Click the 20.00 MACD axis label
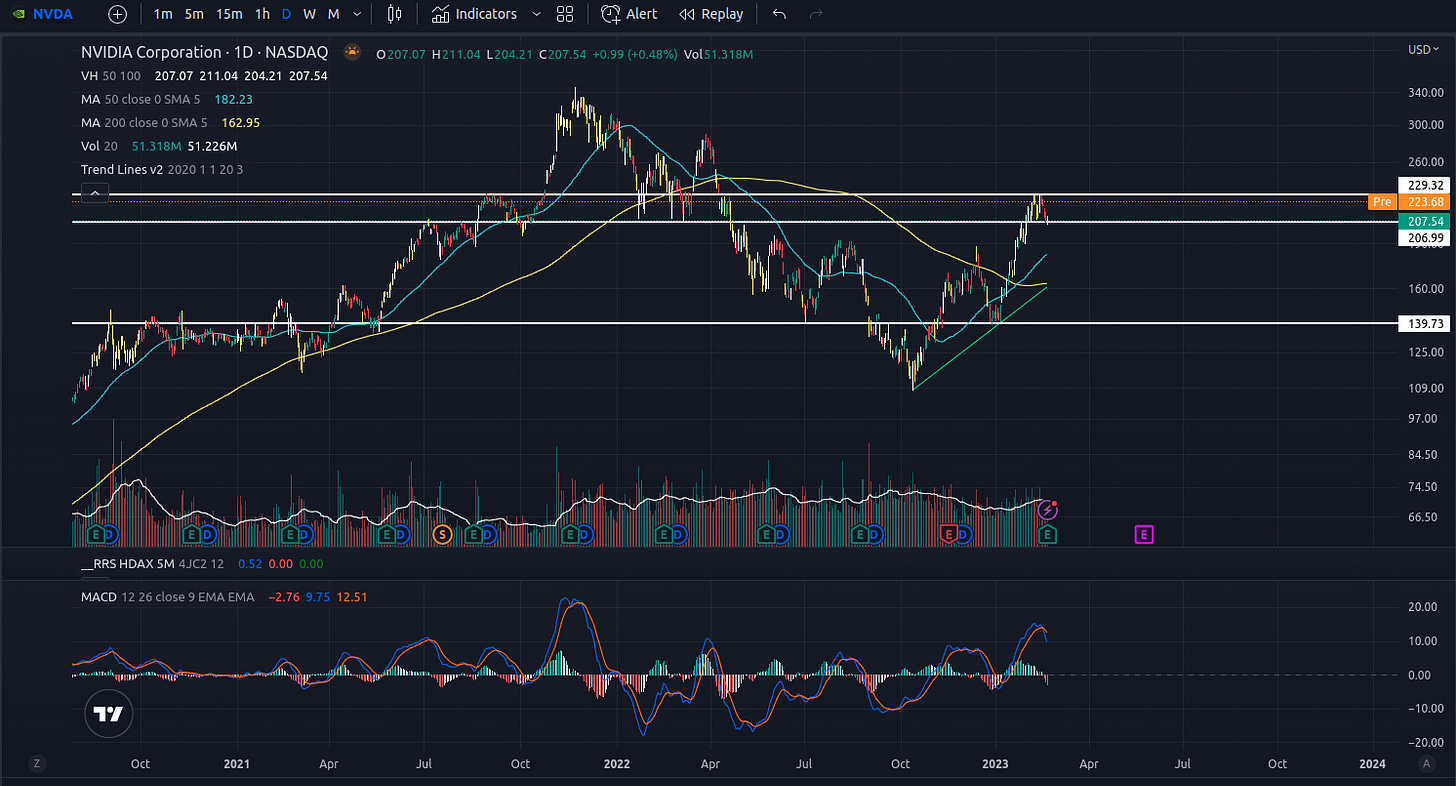 click(1424, 607)
